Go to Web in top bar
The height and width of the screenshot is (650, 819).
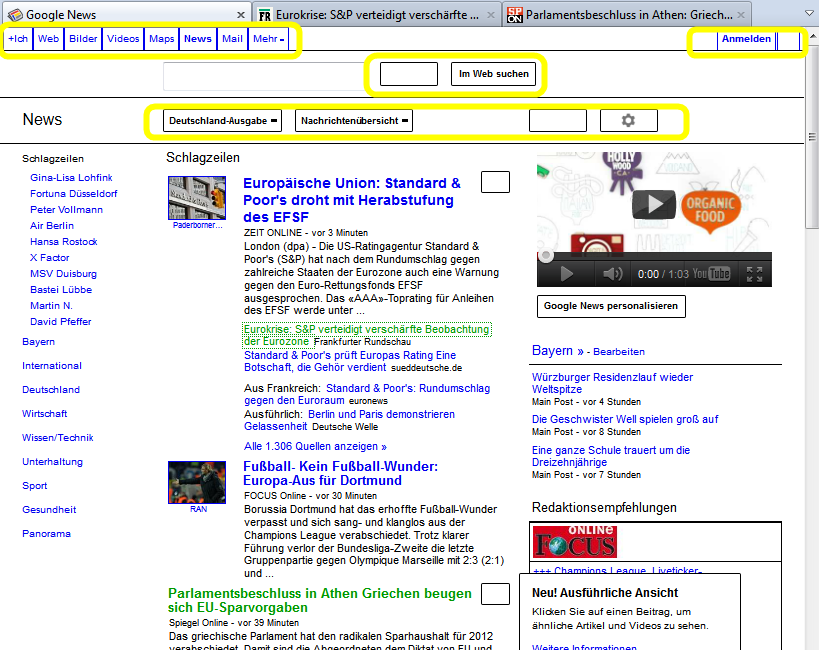(x=48, y=39)
